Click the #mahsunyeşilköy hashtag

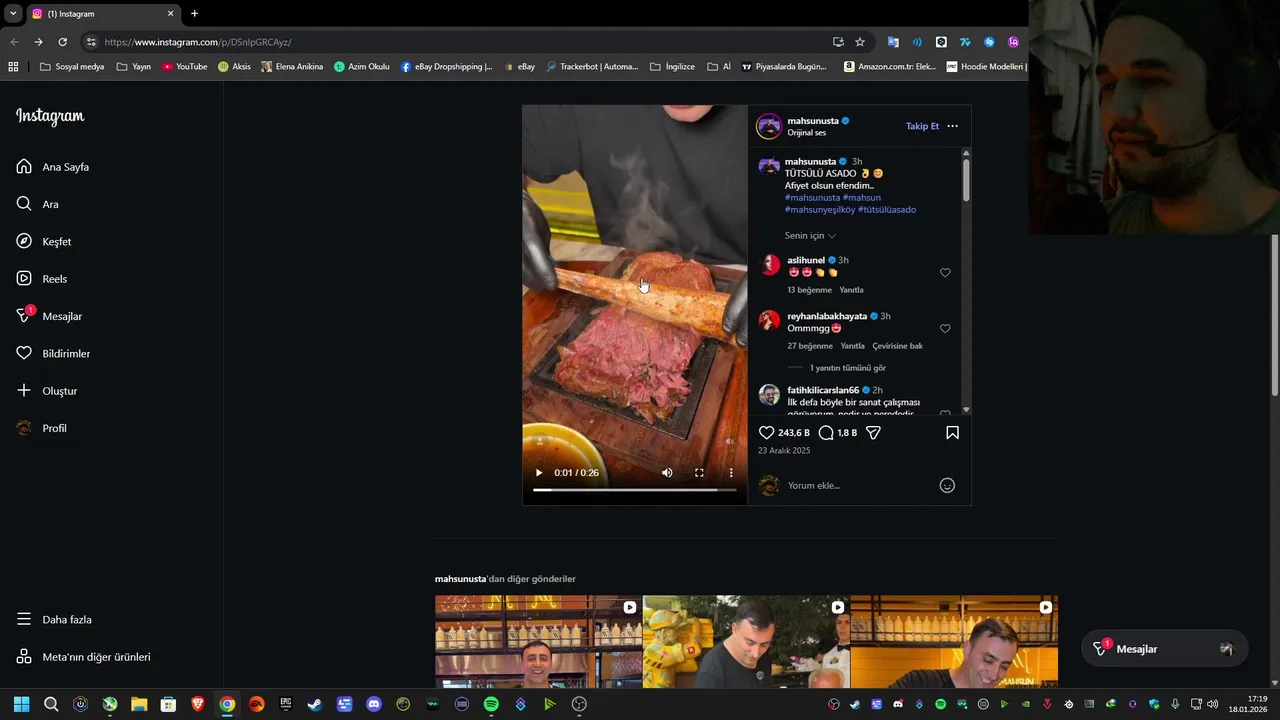pos(820,210)
